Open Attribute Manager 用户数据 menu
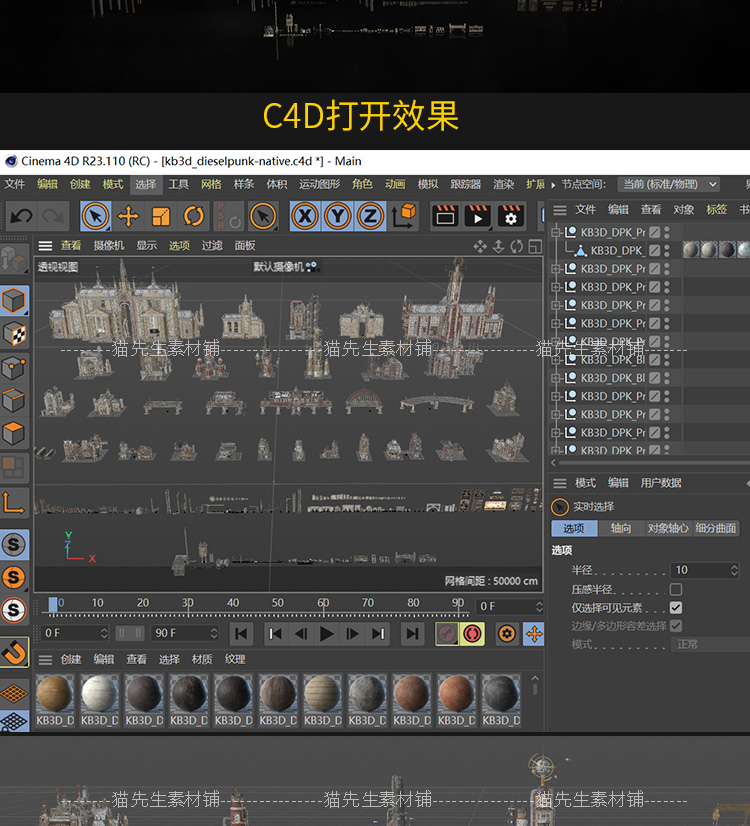This screenshot has width=750, height=826. pos(661,483)
